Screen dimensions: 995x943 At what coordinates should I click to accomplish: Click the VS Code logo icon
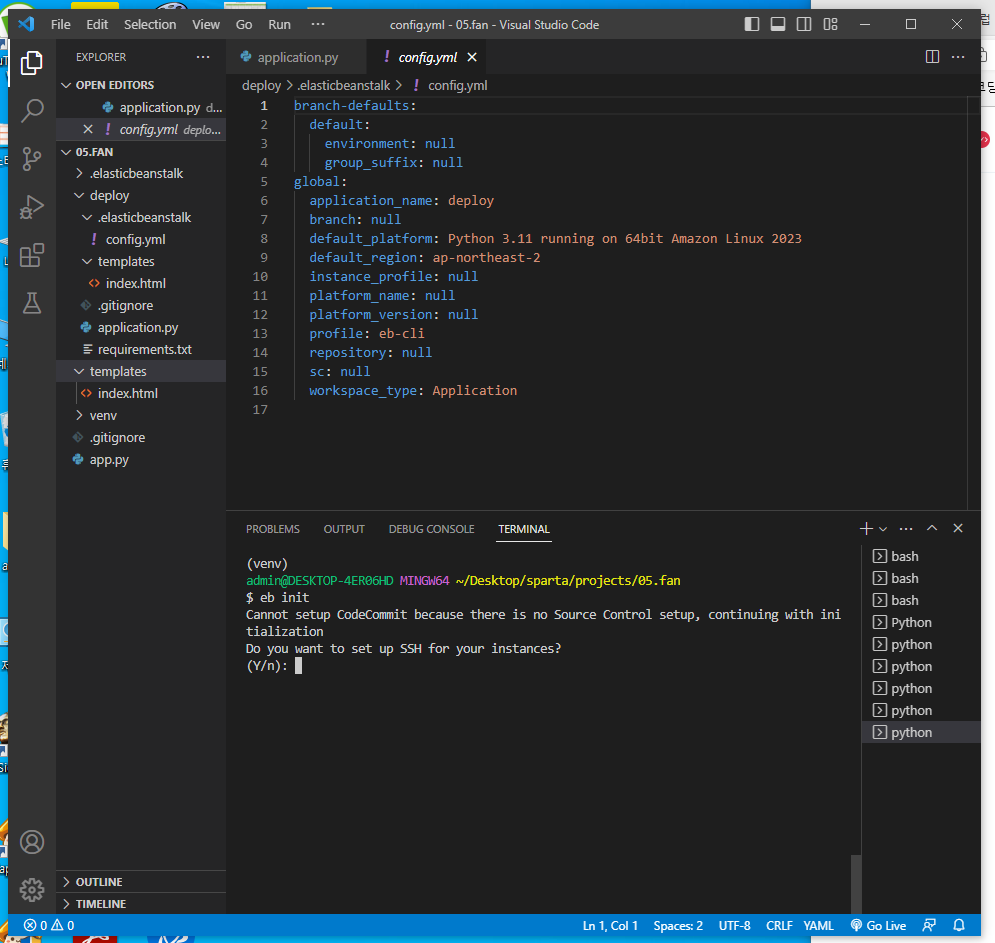[26, 25]
